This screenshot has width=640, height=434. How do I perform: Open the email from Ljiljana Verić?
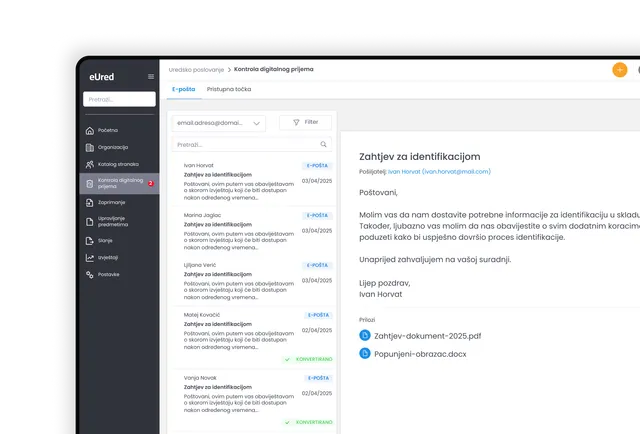[254, 281]
